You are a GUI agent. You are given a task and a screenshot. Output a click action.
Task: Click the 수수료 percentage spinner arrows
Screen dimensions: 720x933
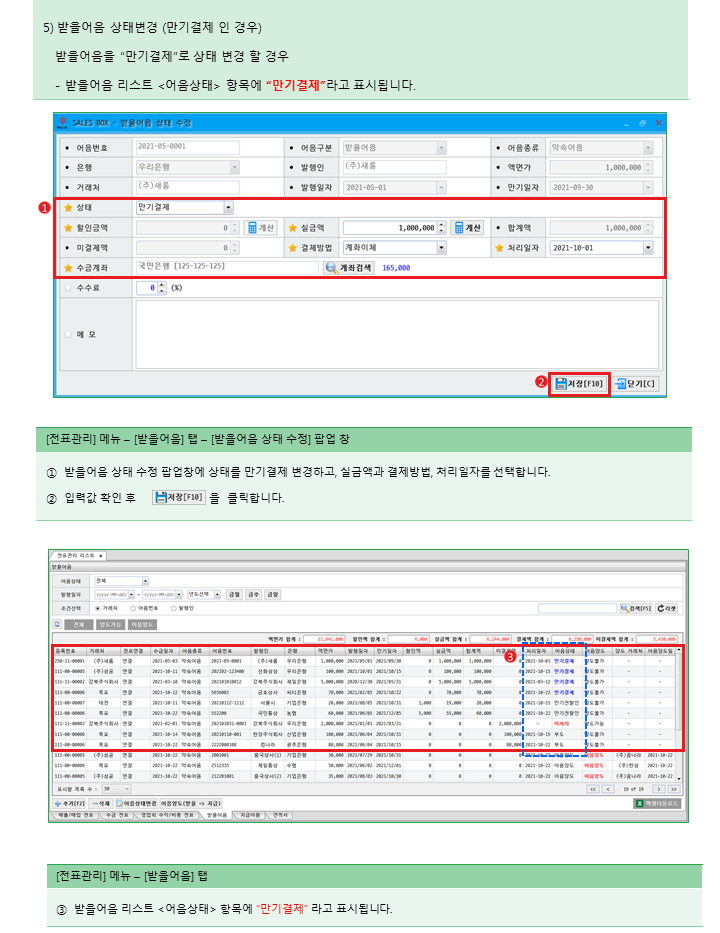(x=160, y=288)
